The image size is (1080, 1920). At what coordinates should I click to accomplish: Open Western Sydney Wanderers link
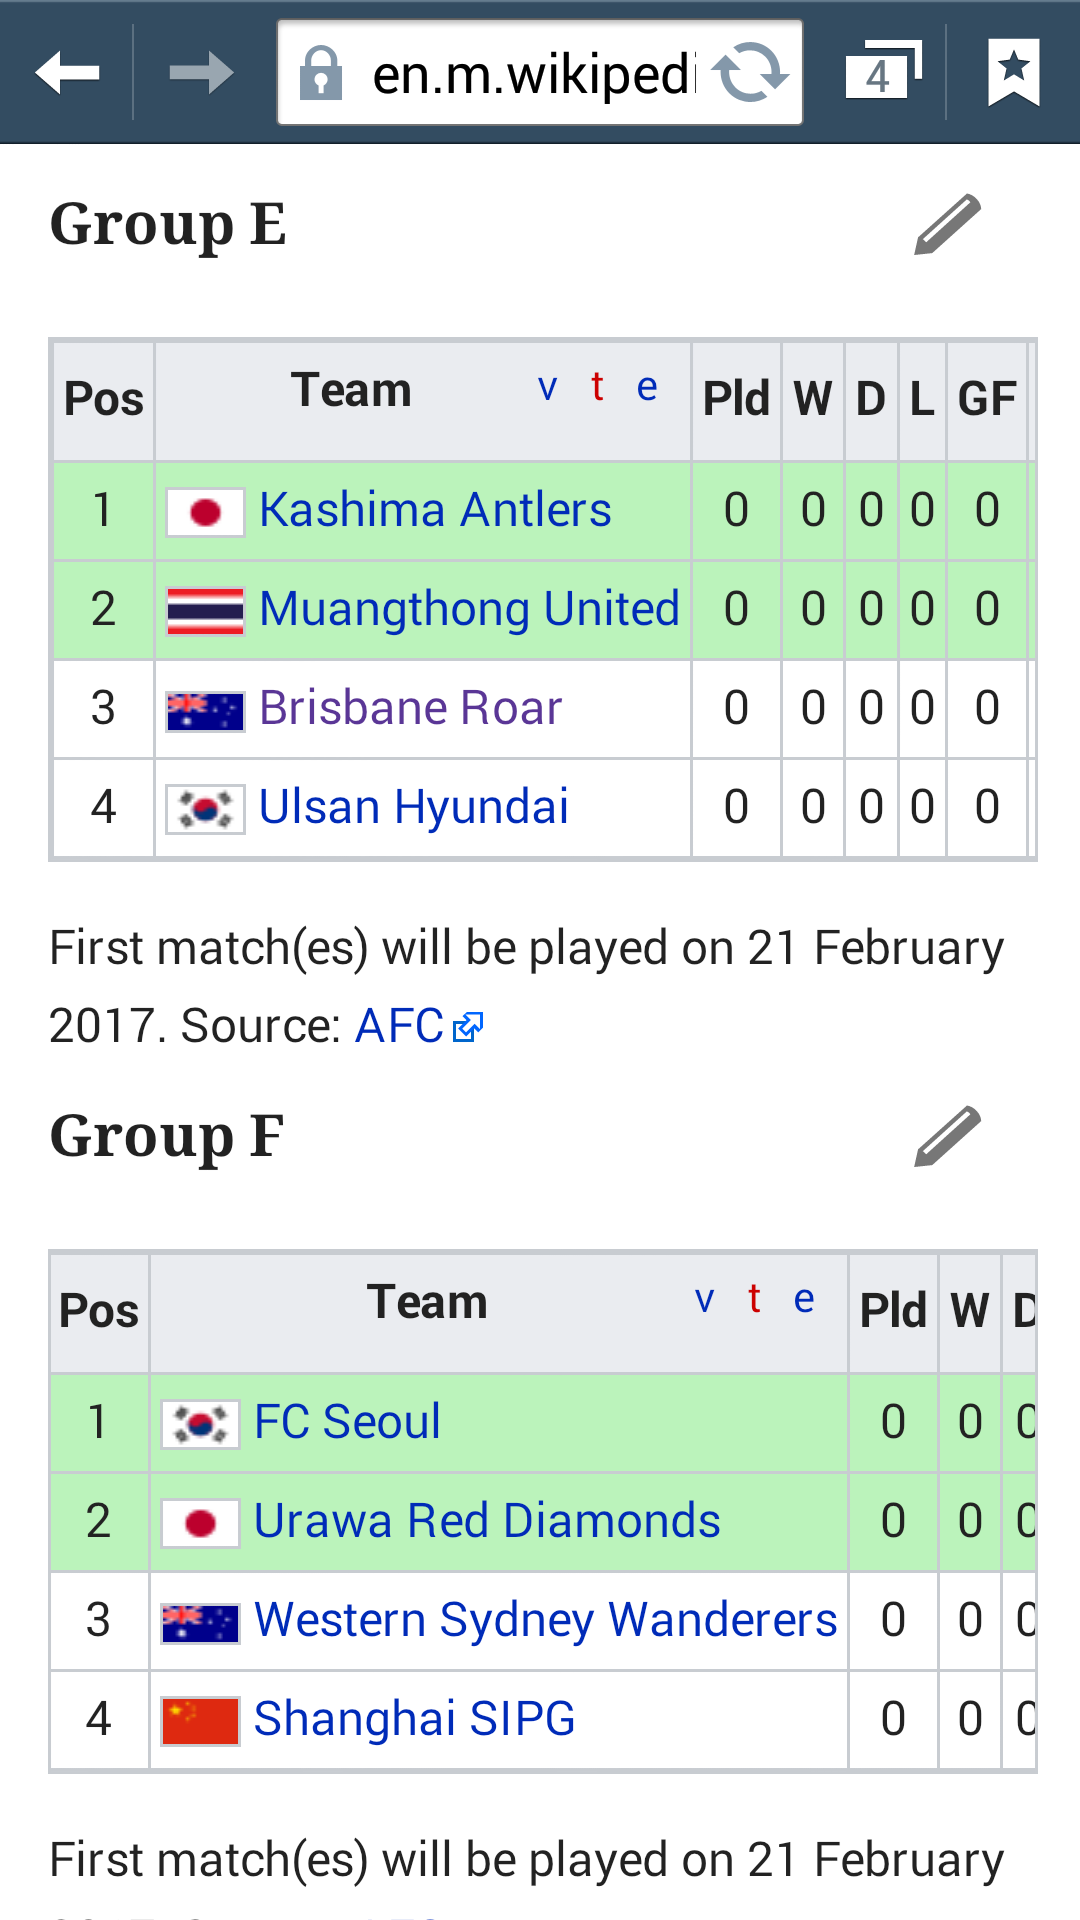point(545,1620)
